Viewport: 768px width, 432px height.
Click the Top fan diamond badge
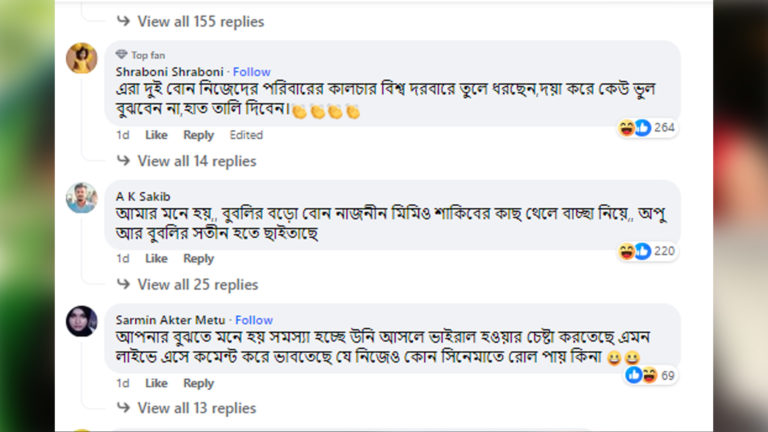point(121,55)
